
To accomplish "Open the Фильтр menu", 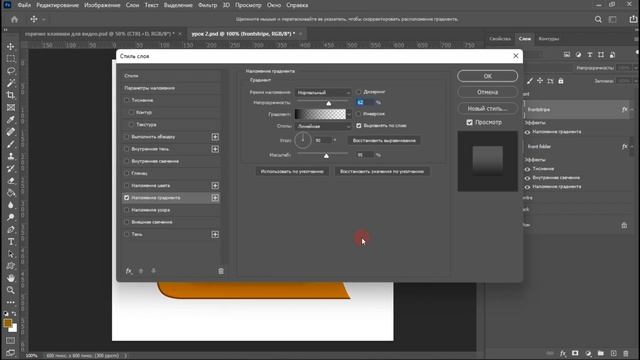I will [207, 5].
